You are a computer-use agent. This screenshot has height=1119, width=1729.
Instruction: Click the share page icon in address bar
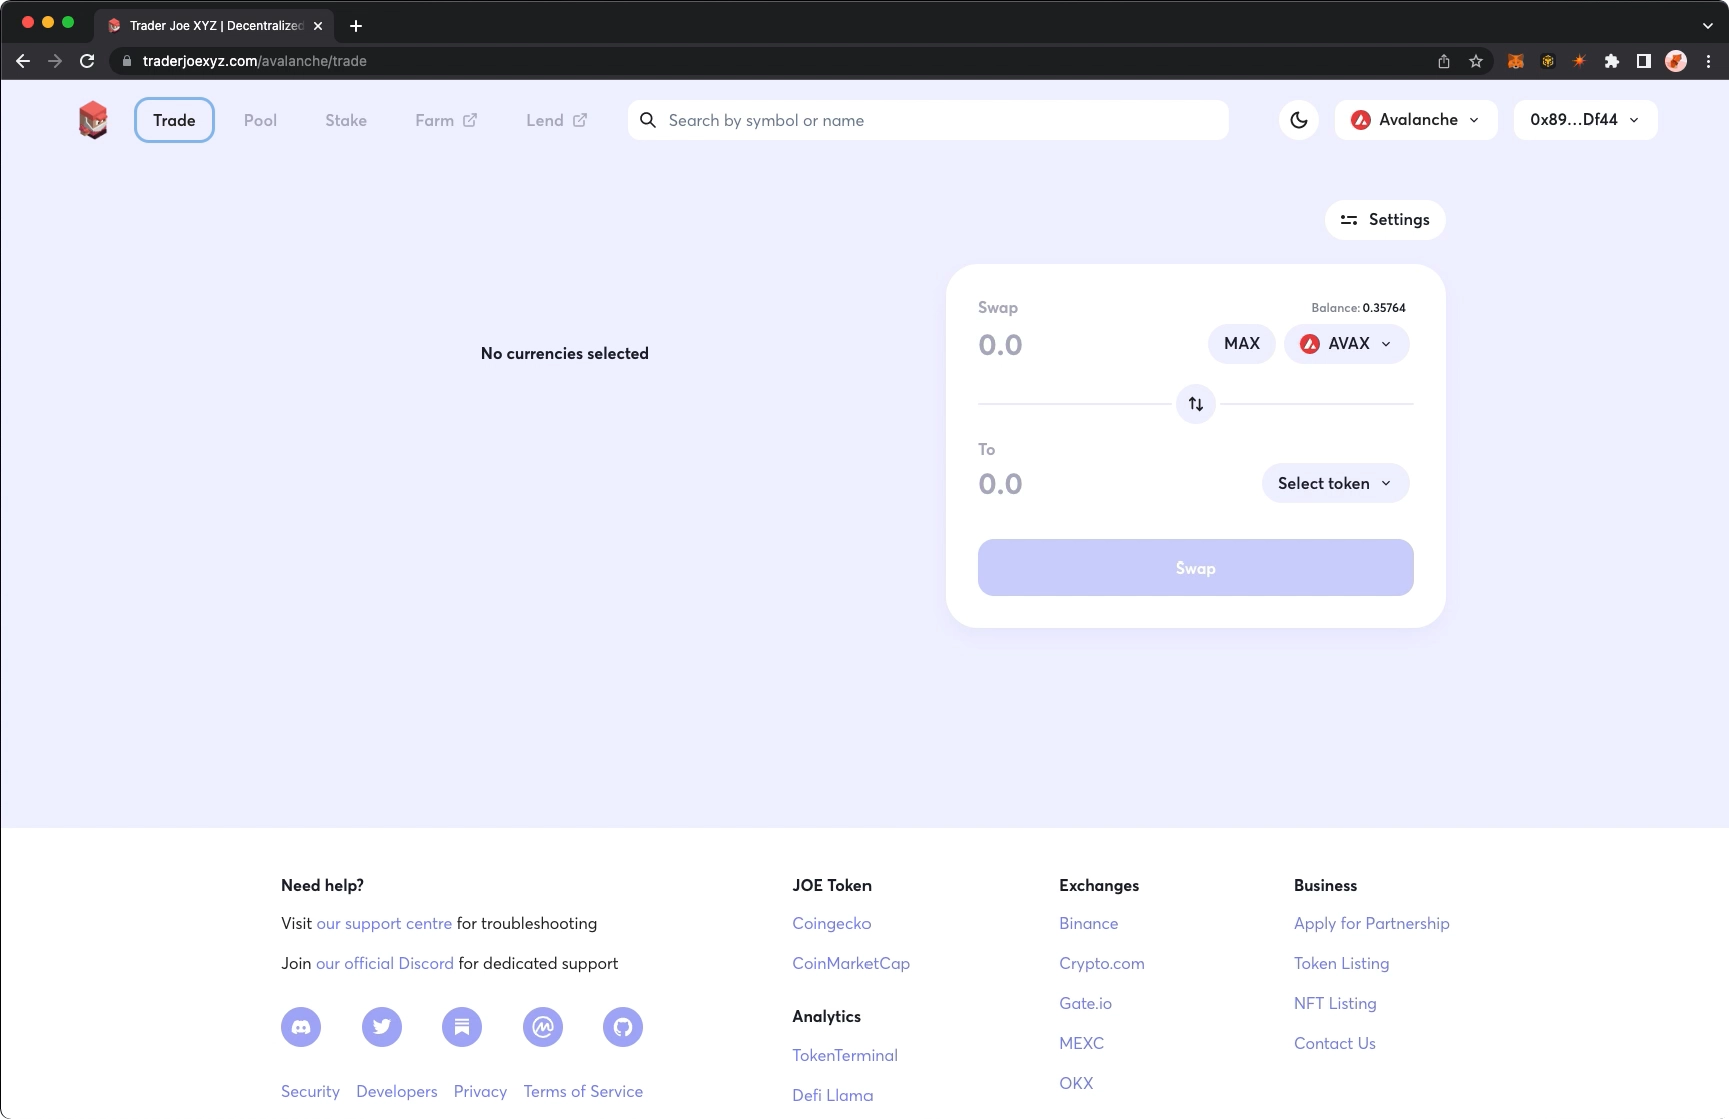1444,61
